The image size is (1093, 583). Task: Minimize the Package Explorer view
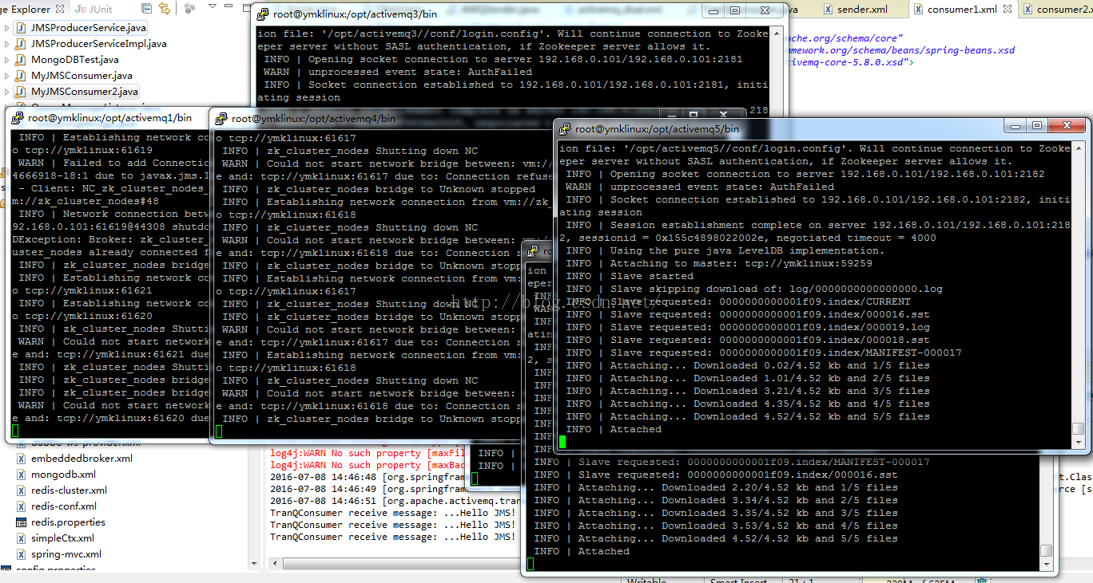coord(230,7)
